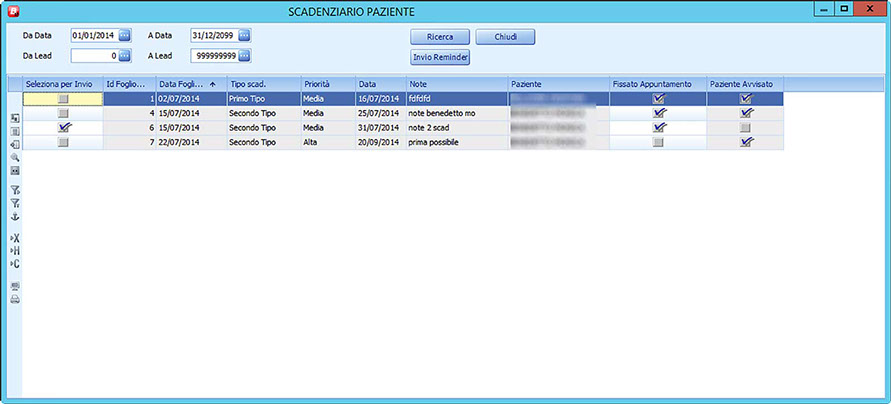Click the anchor icon in left sidebar

coord(15,216)
